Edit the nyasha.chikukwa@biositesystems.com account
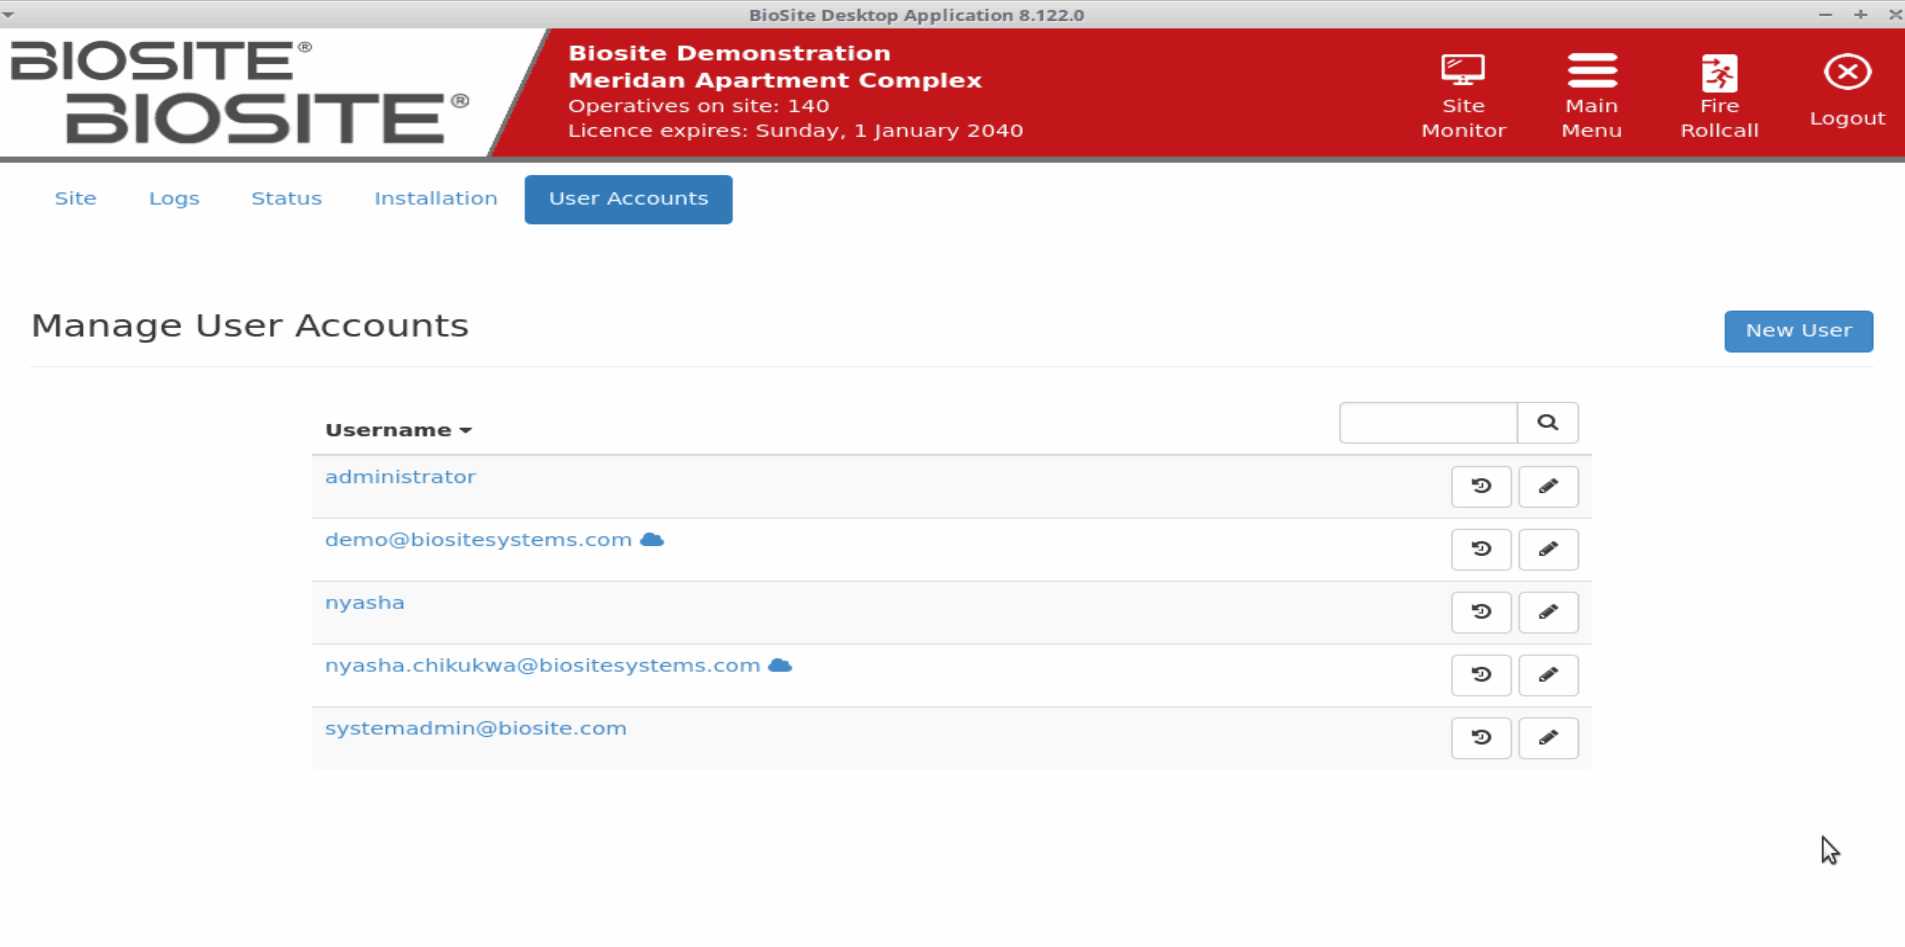 [1548, 676]
